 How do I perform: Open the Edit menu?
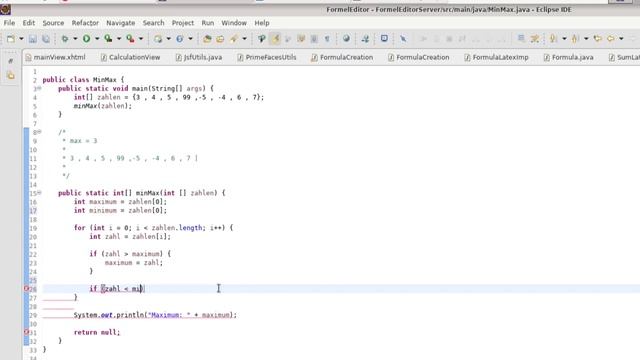(29, 23)
